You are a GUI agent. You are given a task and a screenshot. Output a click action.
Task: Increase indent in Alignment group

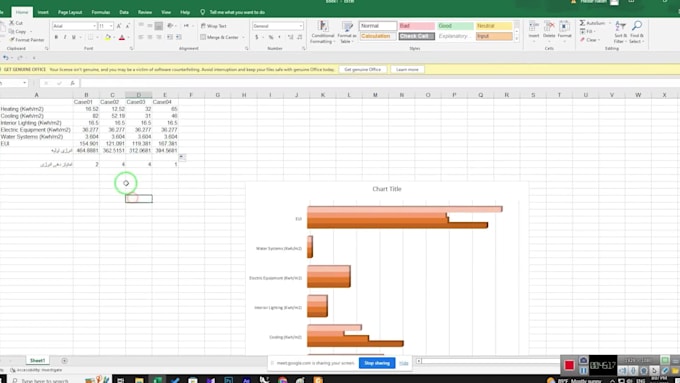click(x=179, y=37)
